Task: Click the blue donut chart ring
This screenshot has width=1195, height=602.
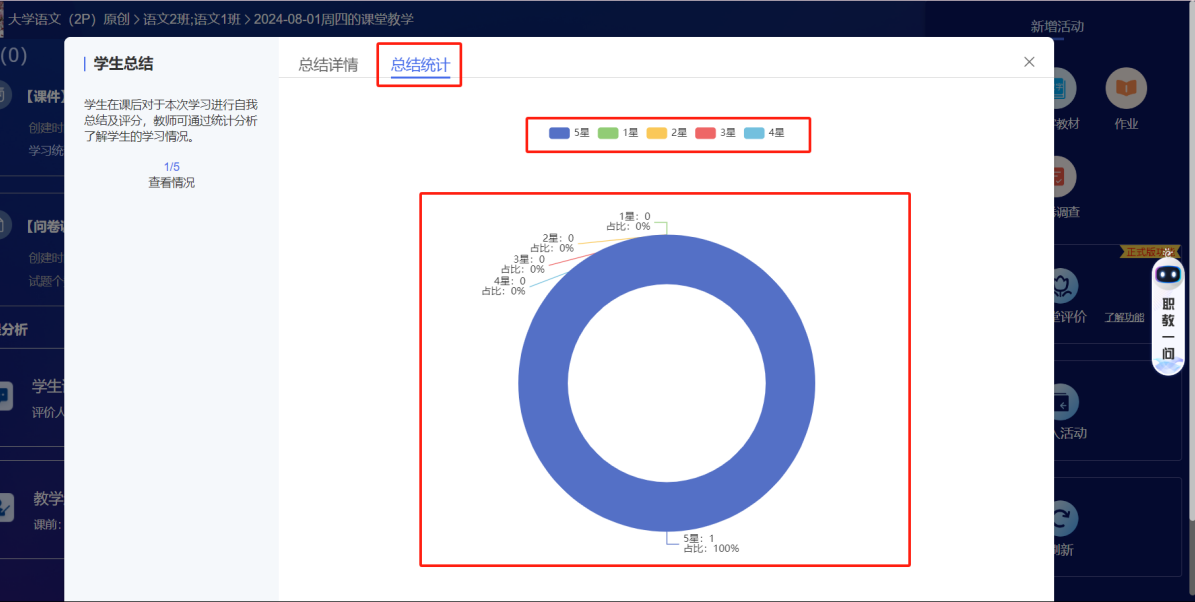Action: (x=540, y=386)
